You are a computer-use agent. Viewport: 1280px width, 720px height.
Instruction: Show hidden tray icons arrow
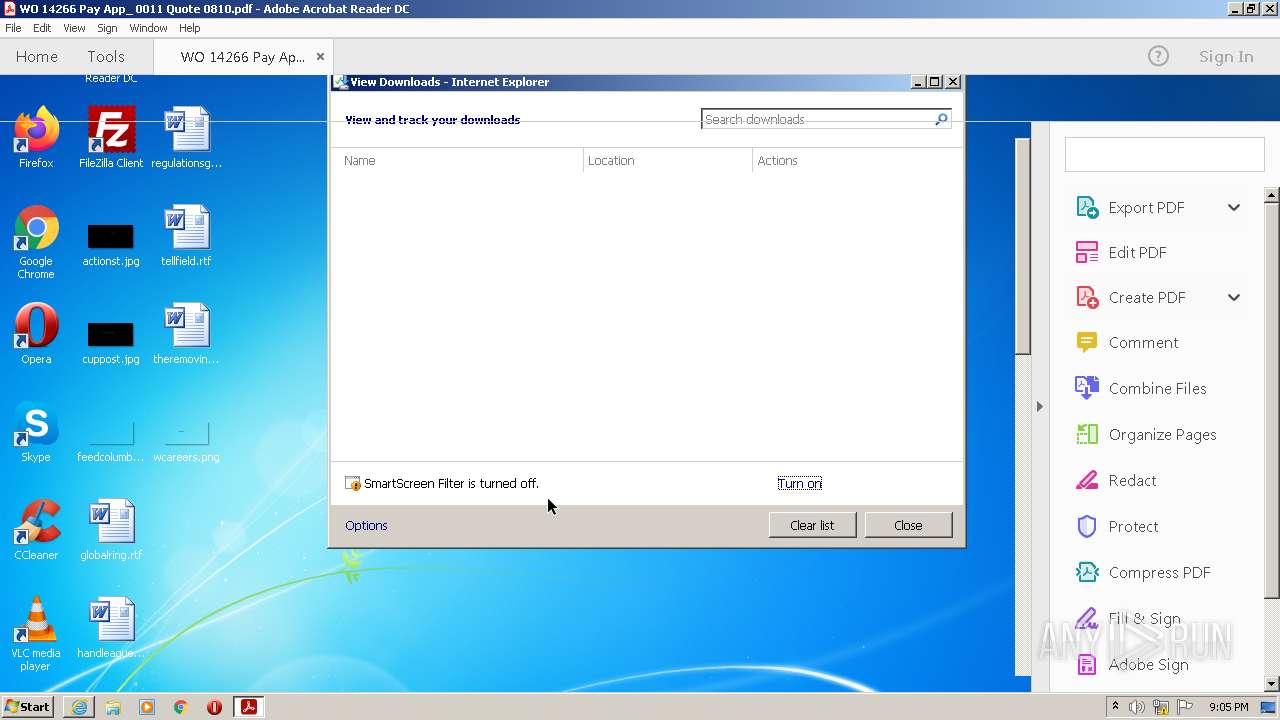coord(1116,707)
